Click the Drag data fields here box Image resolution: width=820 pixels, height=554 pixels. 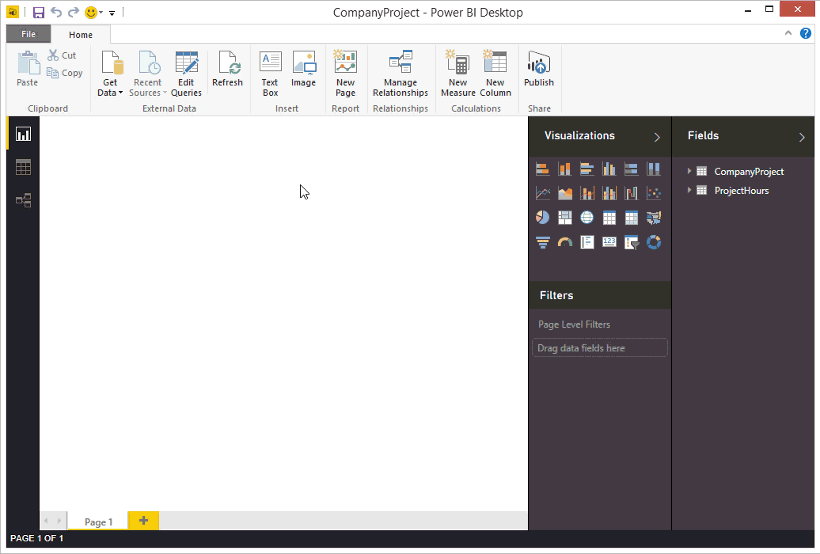click(x=600, y=348)
